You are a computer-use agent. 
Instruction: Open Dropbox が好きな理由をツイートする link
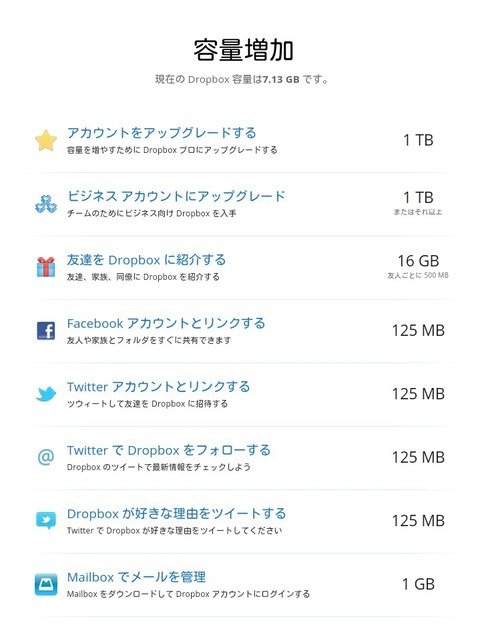(x=177, y=513)
